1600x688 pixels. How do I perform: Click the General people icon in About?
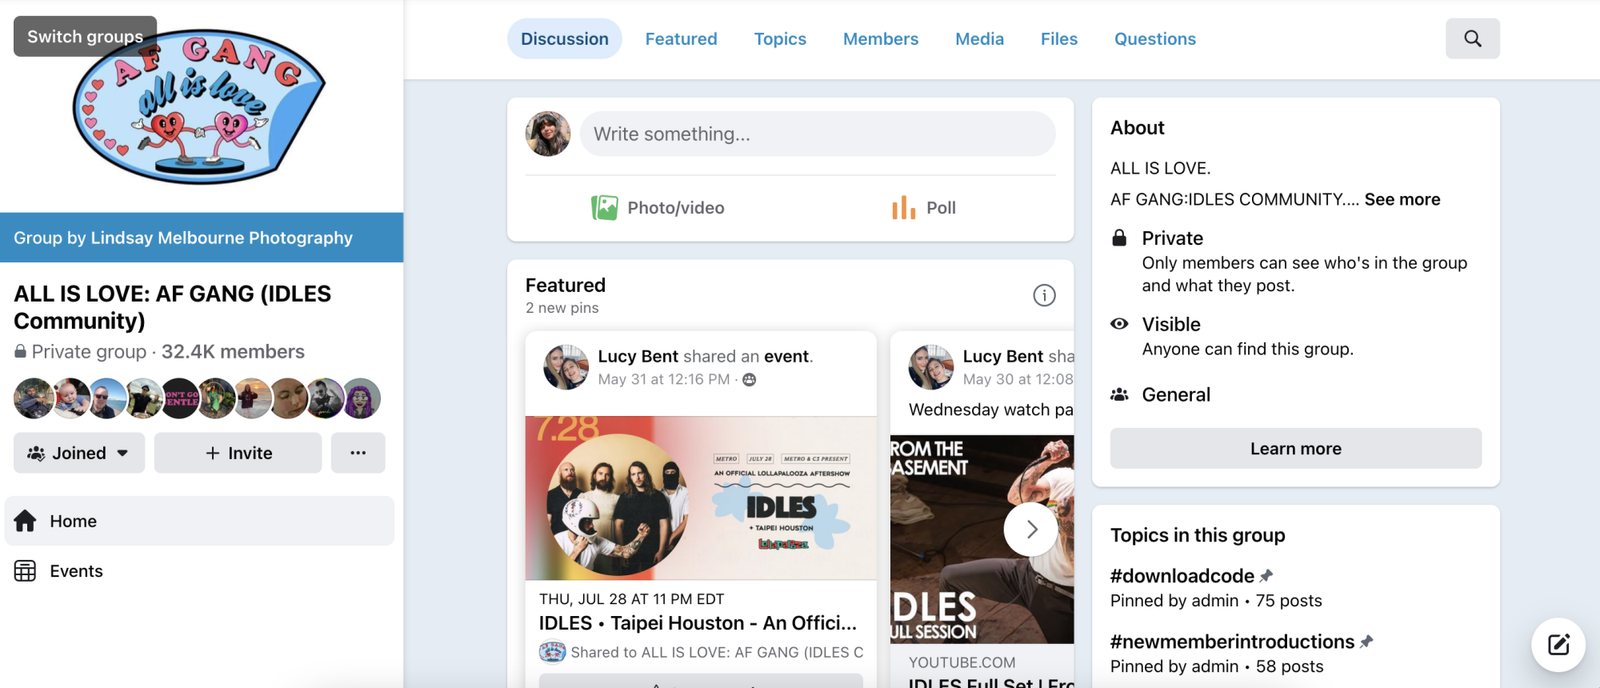[x=1120, y=395]
